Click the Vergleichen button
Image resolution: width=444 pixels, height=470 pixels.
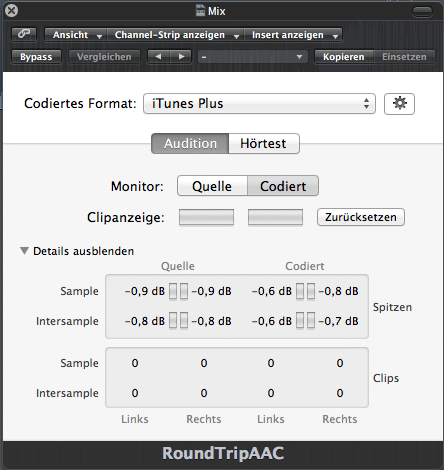pos(104,57)
